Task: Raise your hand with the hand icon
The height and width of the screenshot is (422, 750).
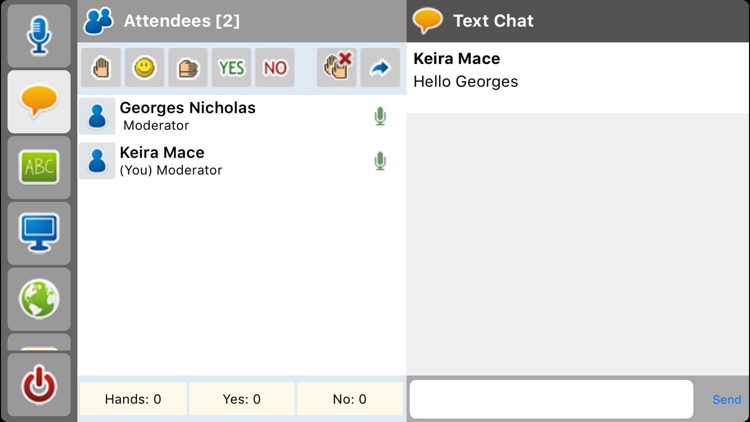Action: (101, 68)
